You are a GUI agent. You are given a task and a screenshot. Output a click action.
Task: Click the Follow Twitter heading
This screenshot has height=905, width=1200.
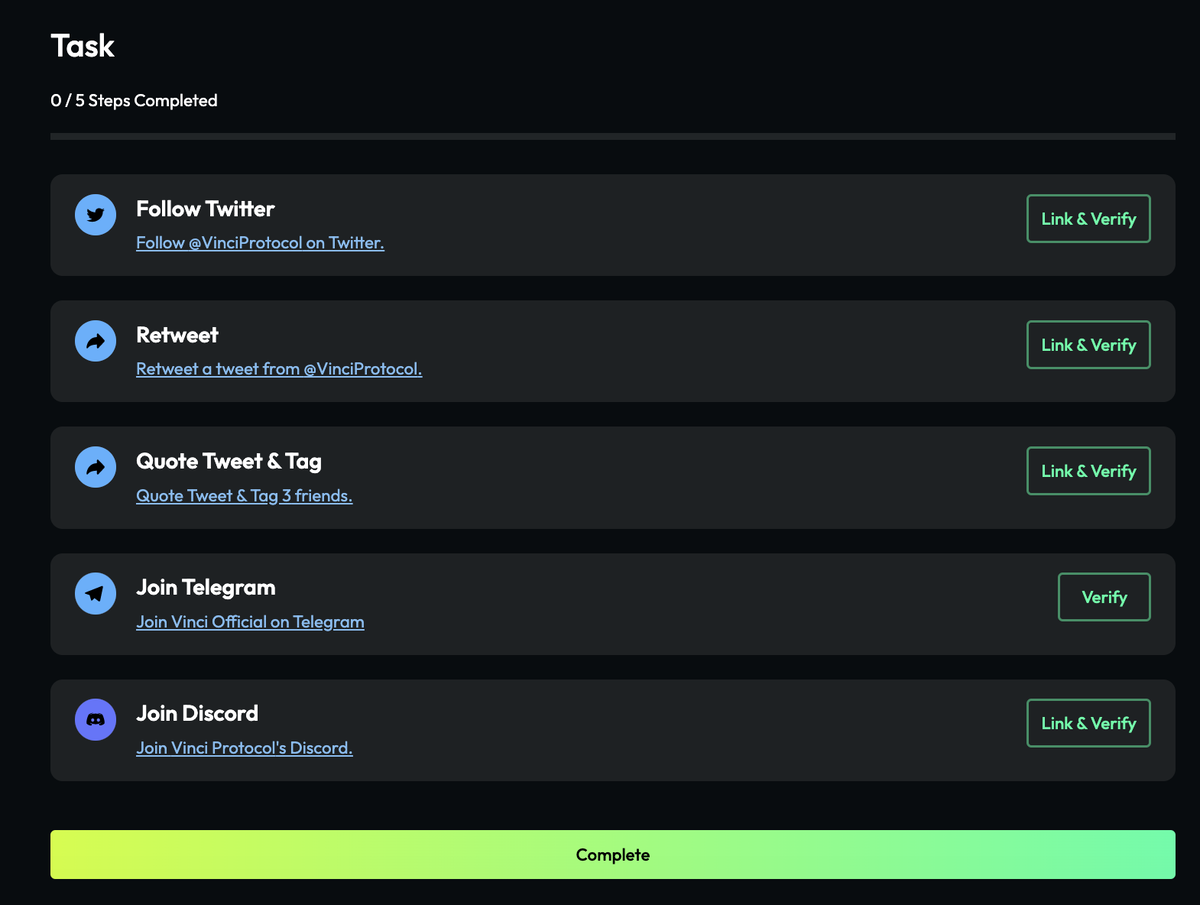[x=205, y=209]
